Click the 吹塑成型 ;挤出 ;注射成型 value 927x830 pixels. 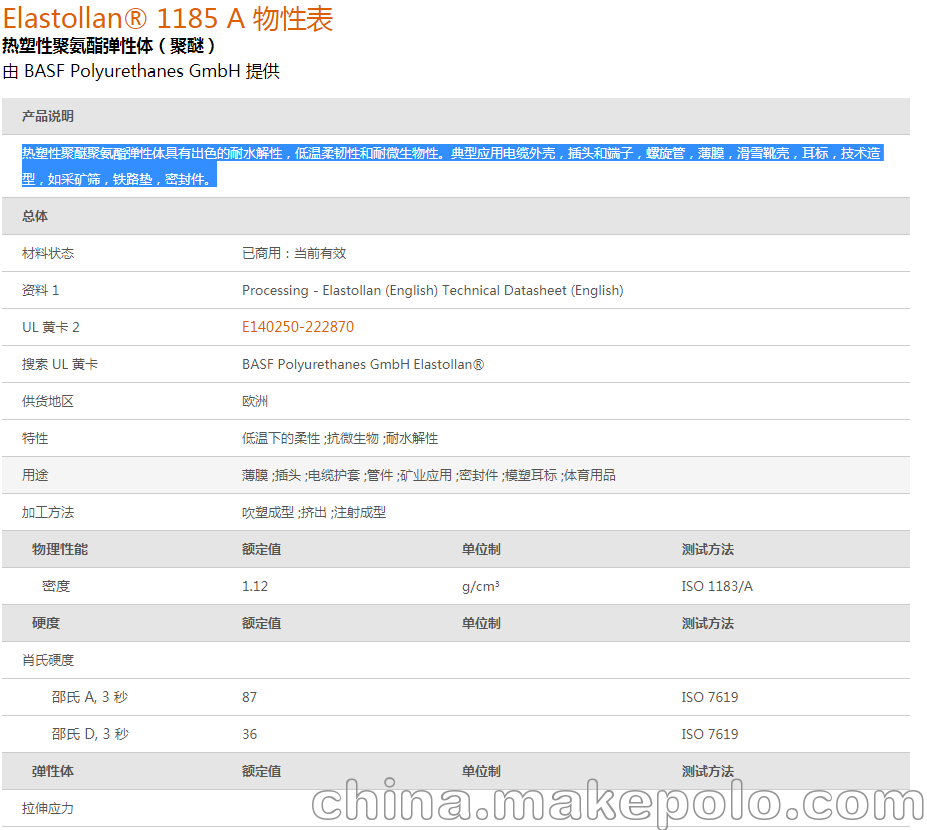[314, 513]
